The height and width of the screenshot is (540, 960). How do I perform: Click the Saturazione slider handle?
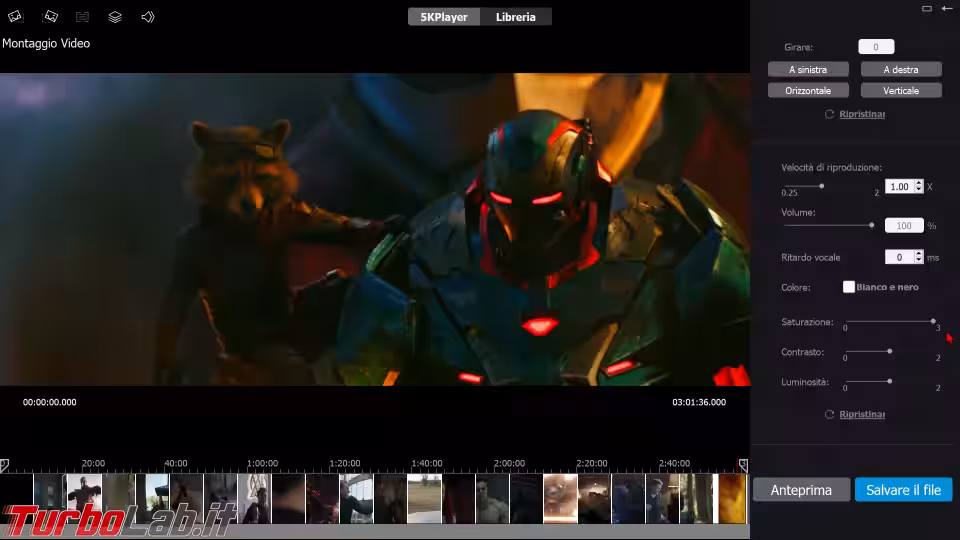click(933, 321)
